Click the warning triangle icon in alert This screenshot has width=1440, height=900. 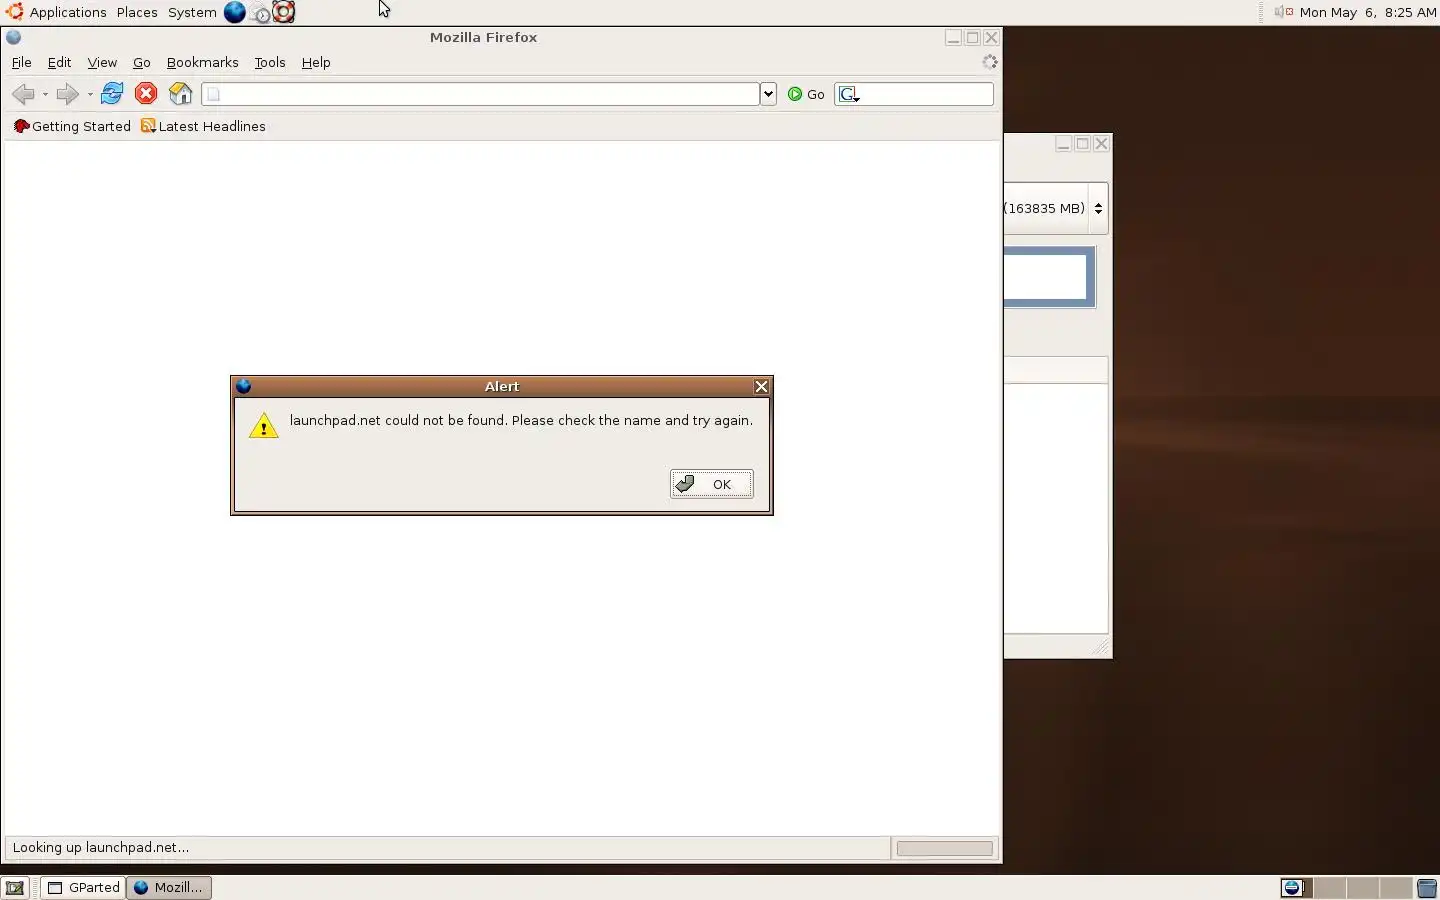(264, 425)
